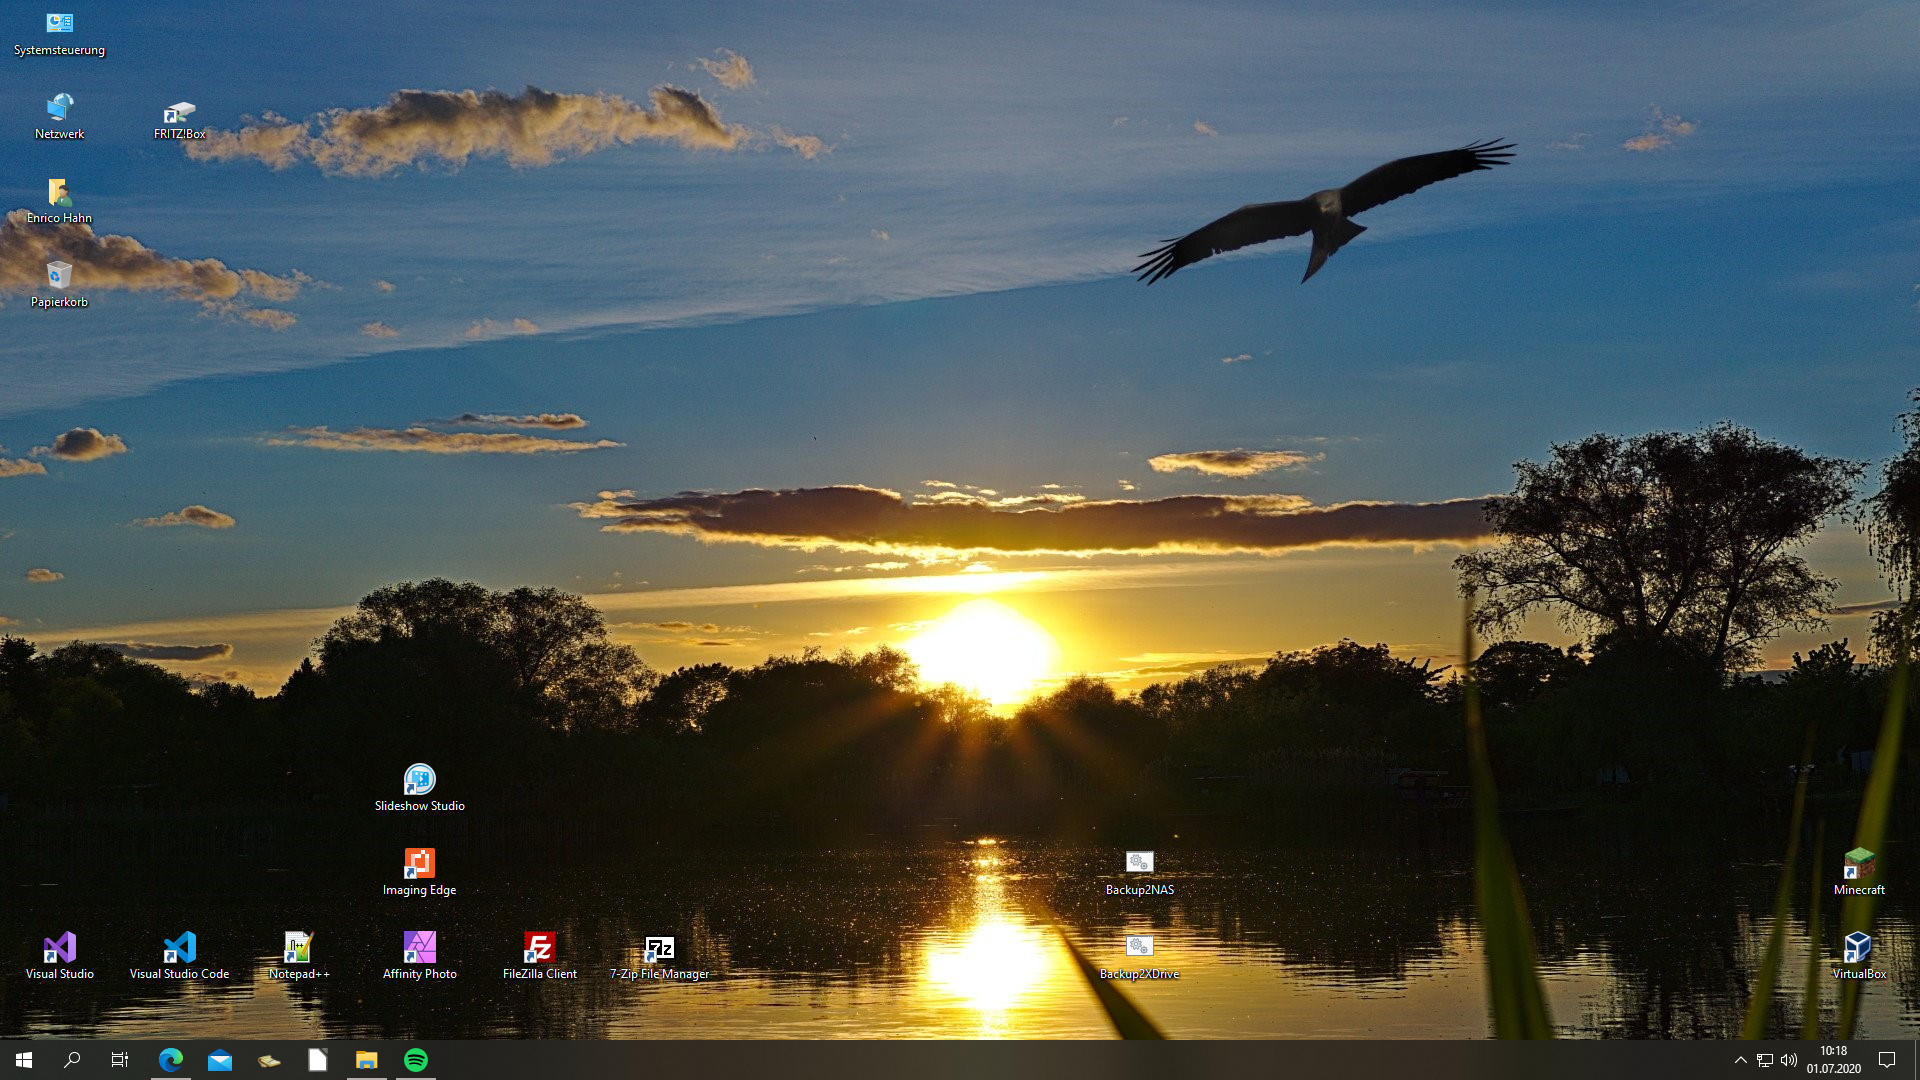1920x1080 pixels.
Task: Select the 7-Zip File Manager icon
Action: click(659, 948)
